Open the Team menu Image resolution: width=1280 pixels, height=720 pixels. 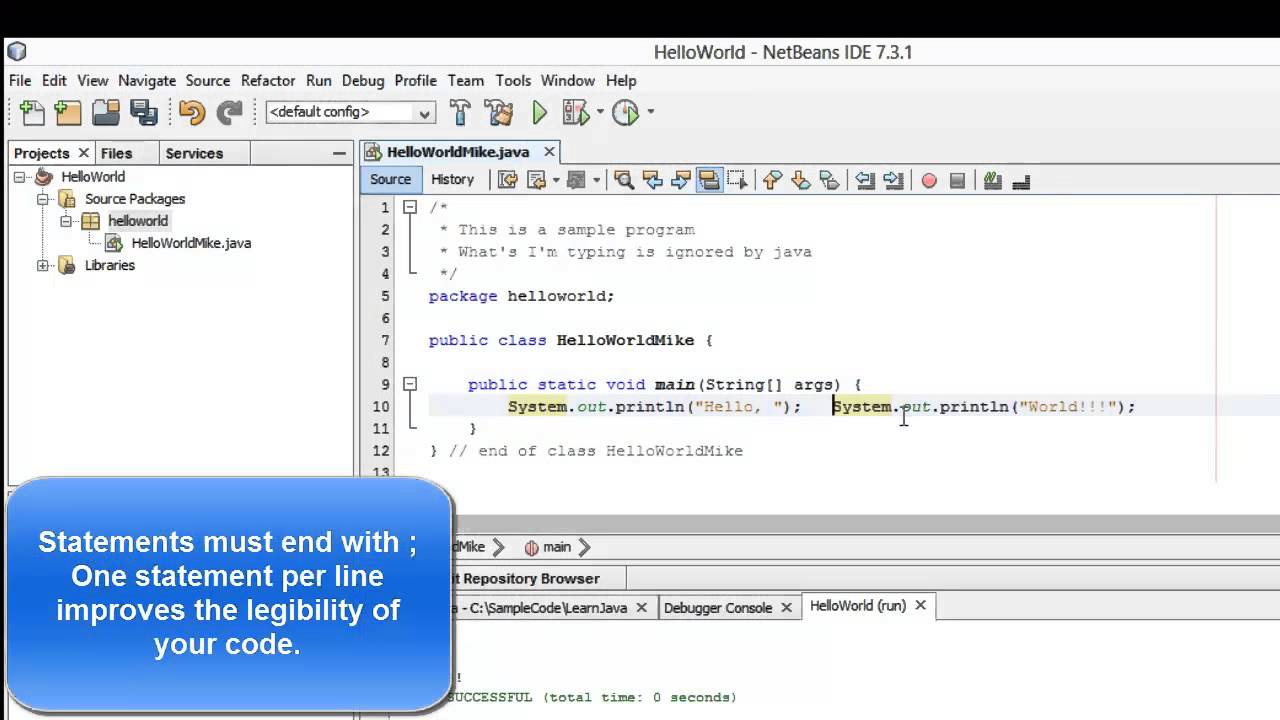tap(465, 81)
